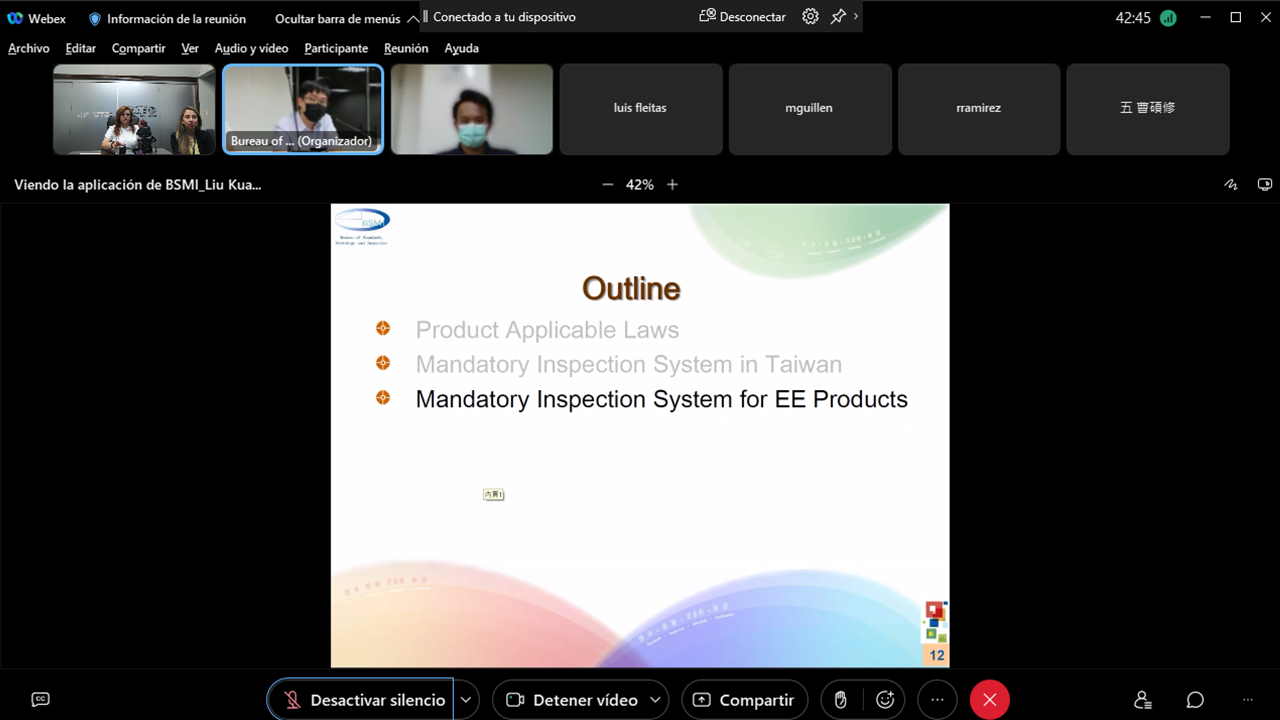
Task: Select the mguillen participant tile
Action: 810,109
